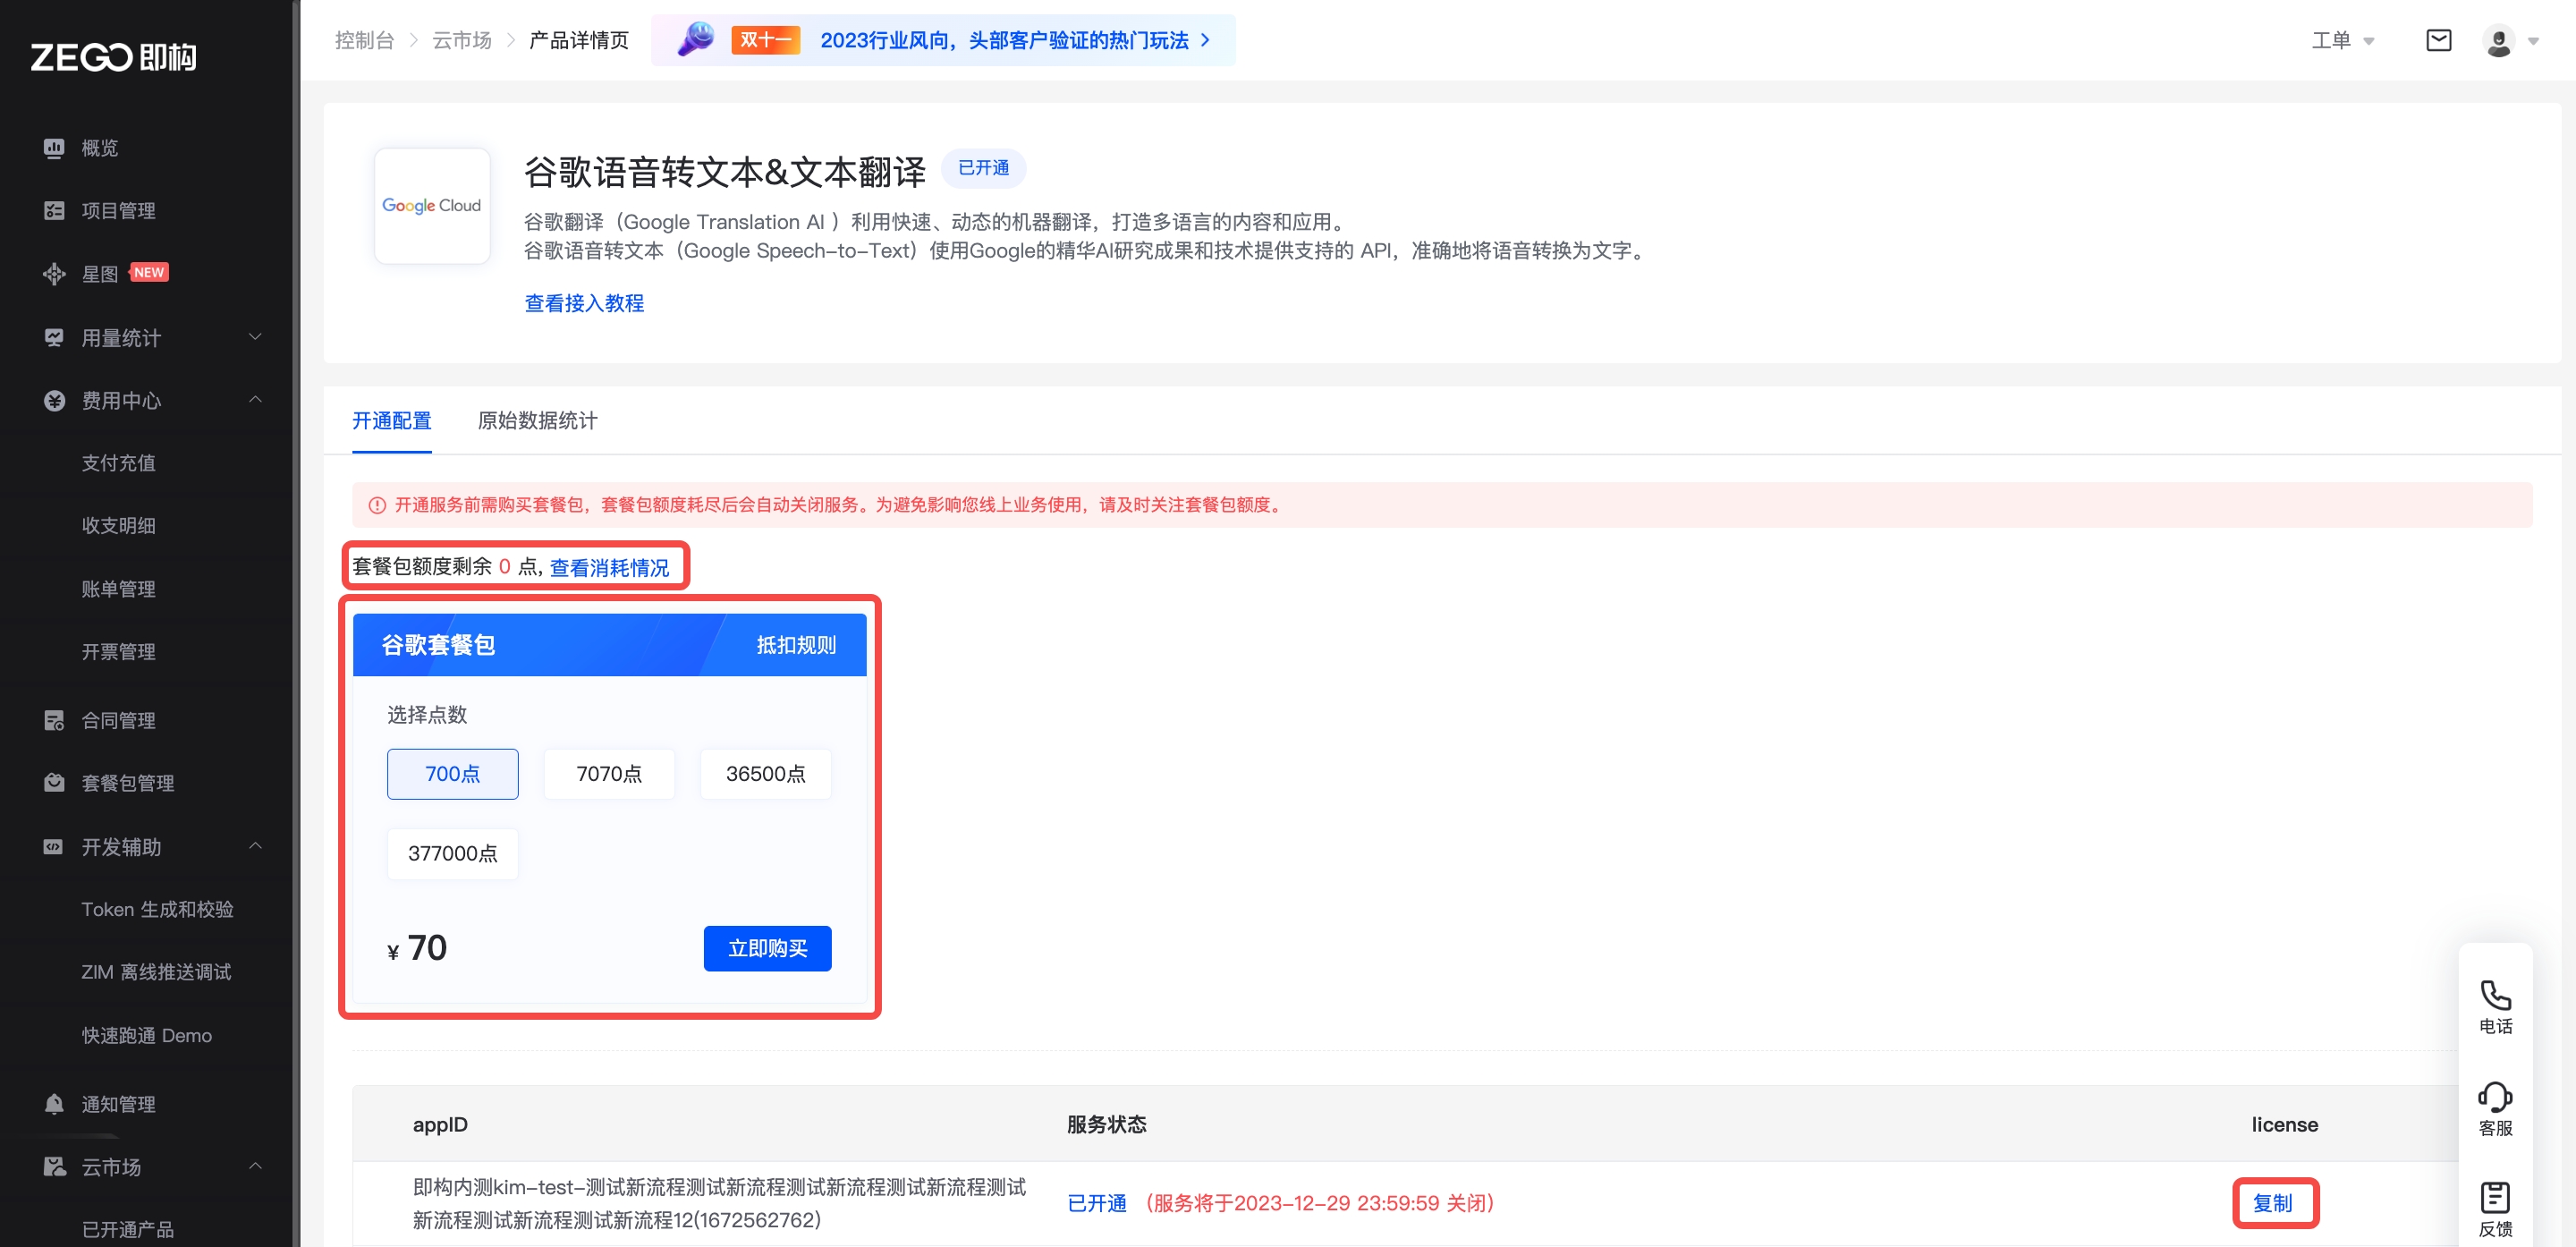Open the 查看消耗情况 link
The width and height of the screenshot is (2576, 1247).
609,568
